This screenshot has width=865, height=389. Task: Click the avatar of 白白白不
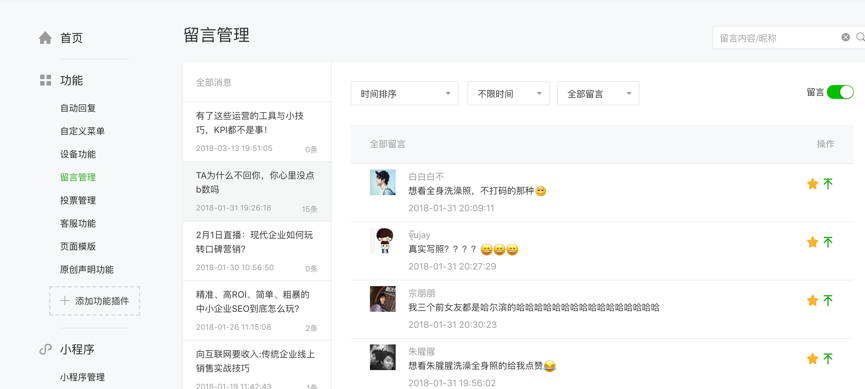pyautogui.click(x=382, y=182)
